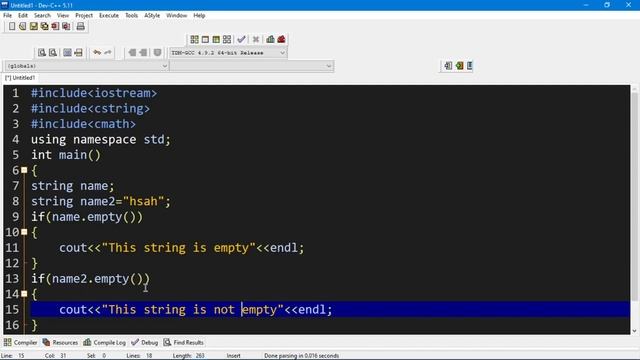The image size is (640, 360).
Task: Open the AStyle menu
Action: click(152, 16)
